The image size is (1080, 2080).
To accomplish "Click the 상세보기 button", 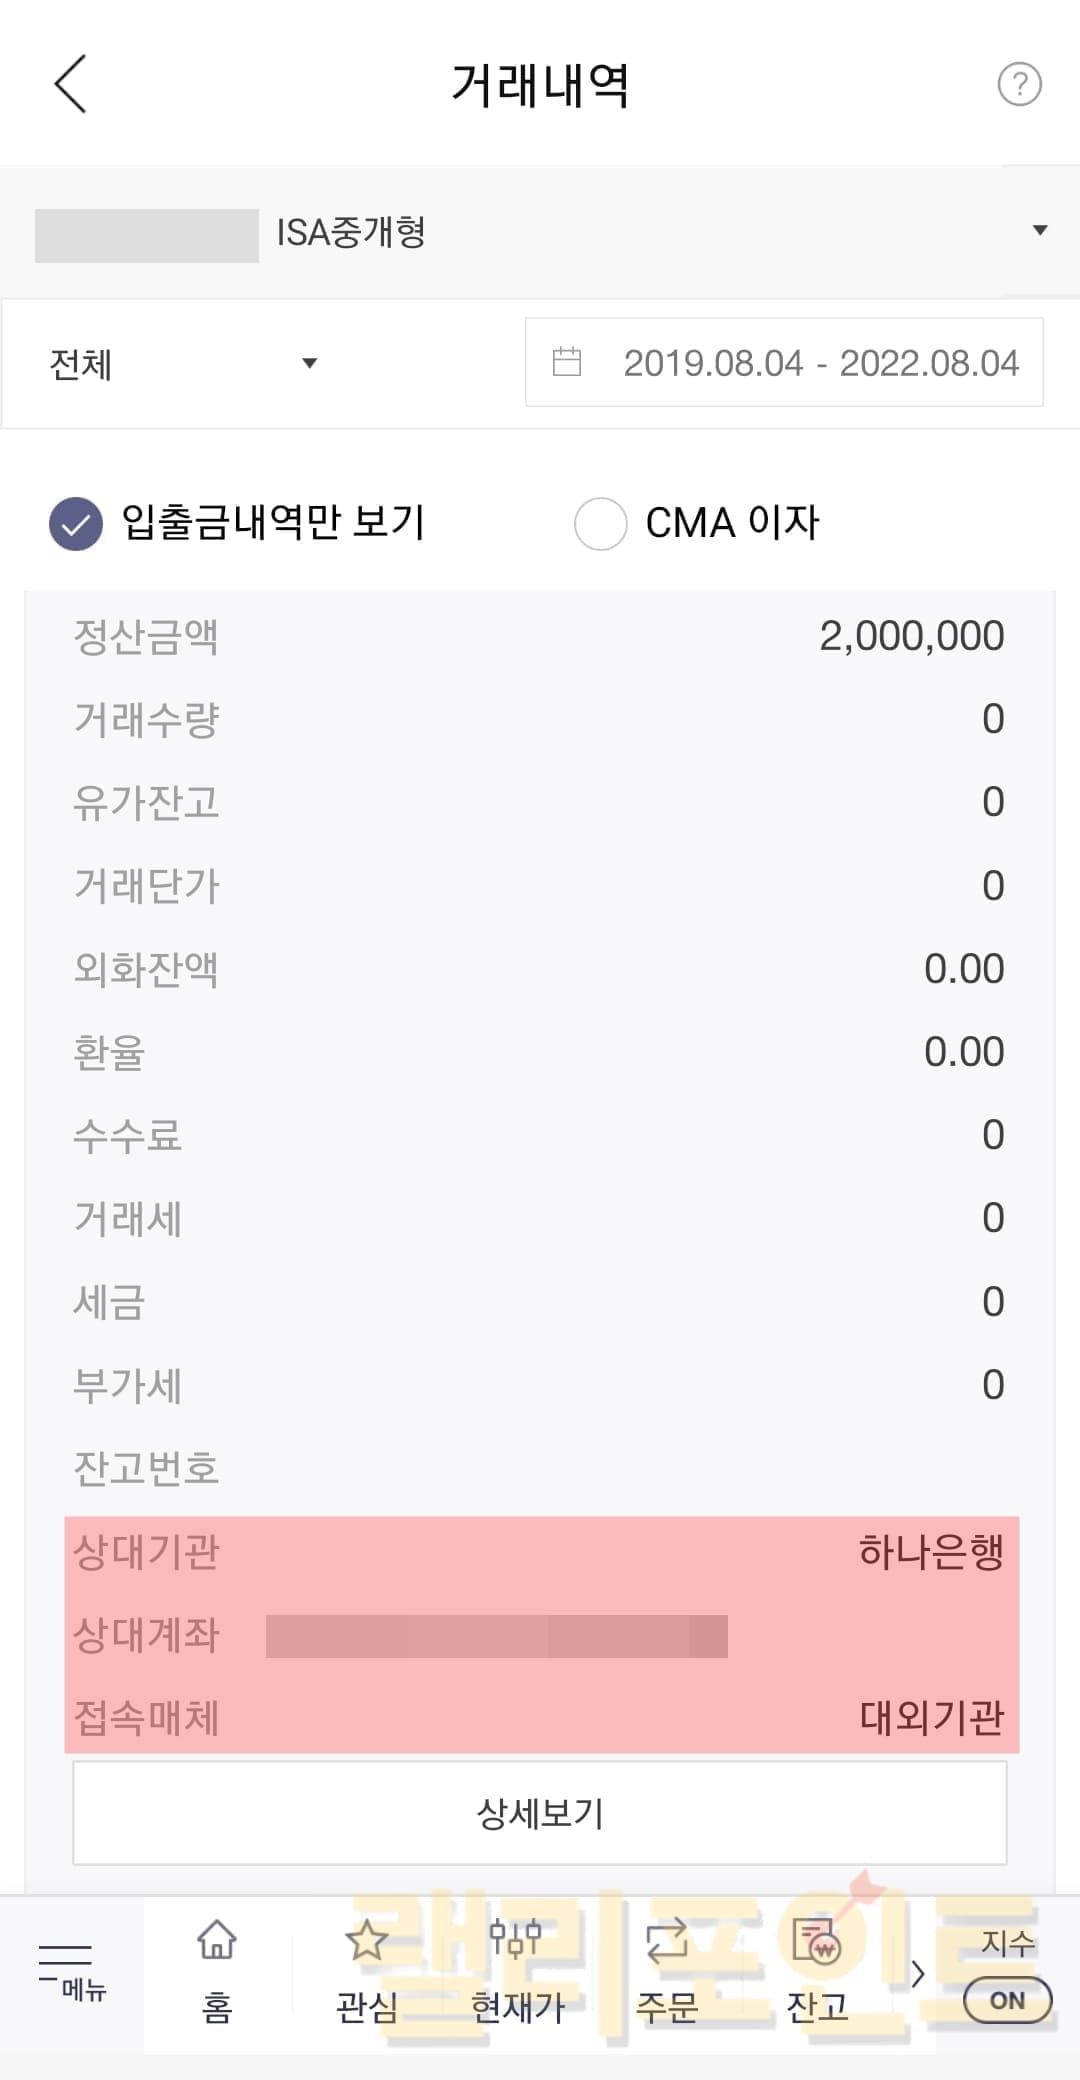I will 540,1813.
